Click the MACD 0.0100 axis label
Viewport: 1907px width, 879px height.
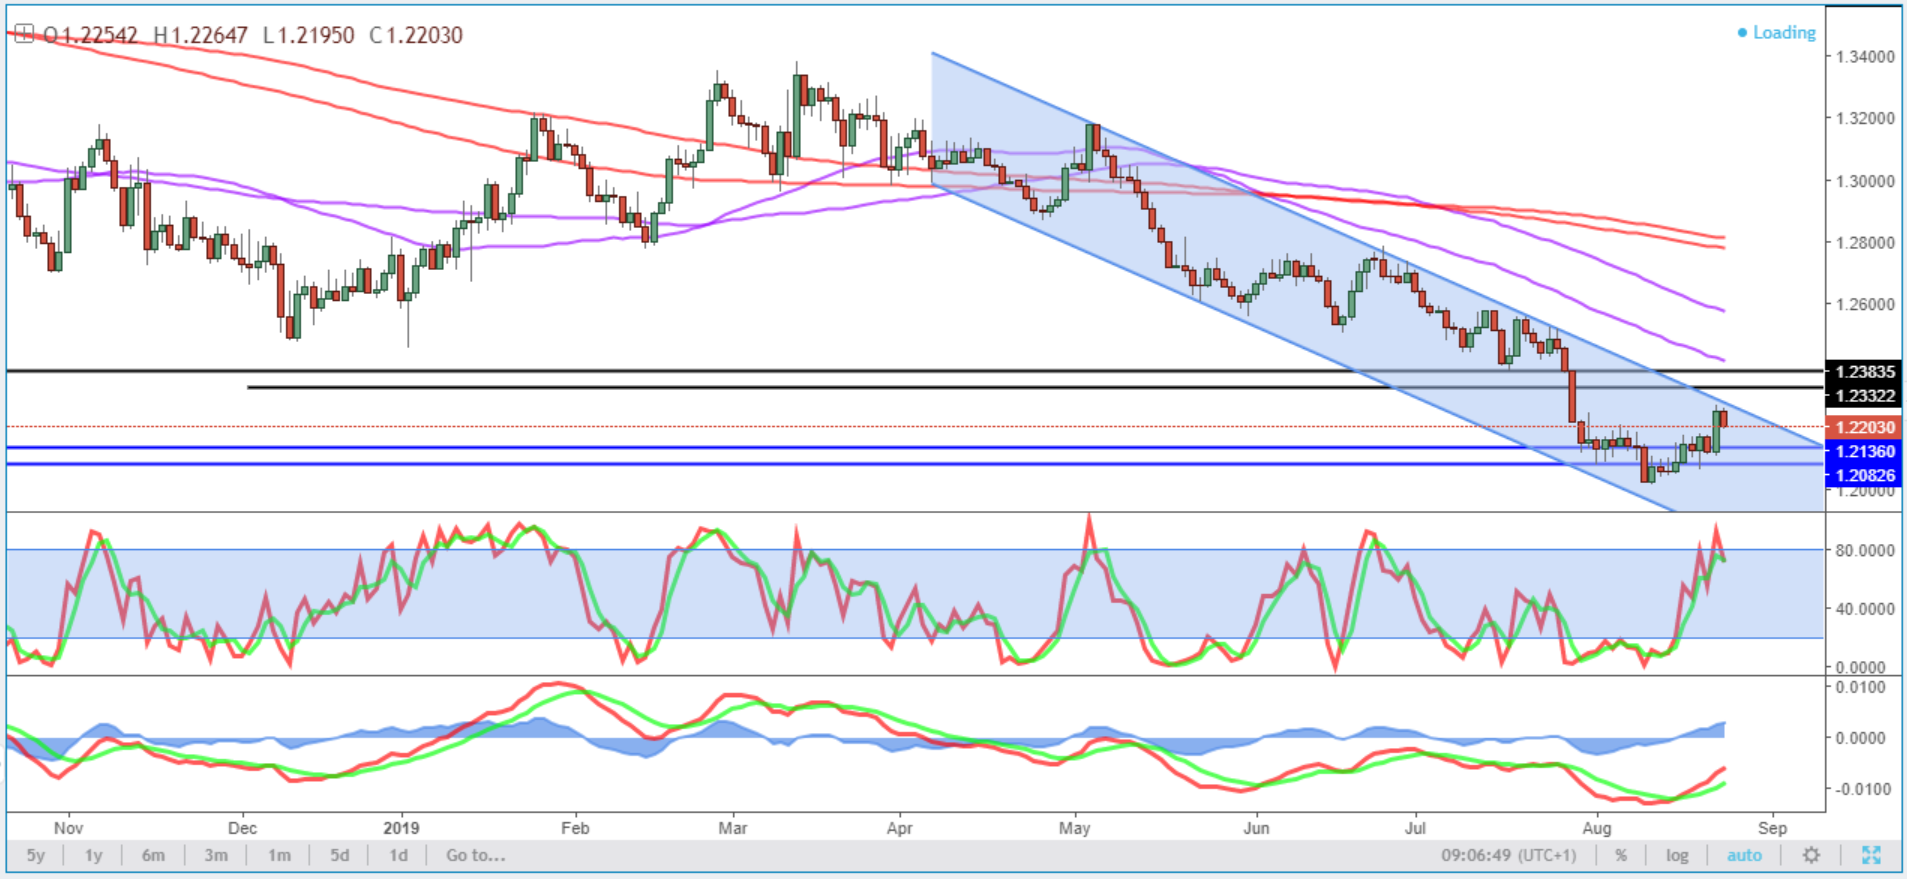tap(1861, 687)
